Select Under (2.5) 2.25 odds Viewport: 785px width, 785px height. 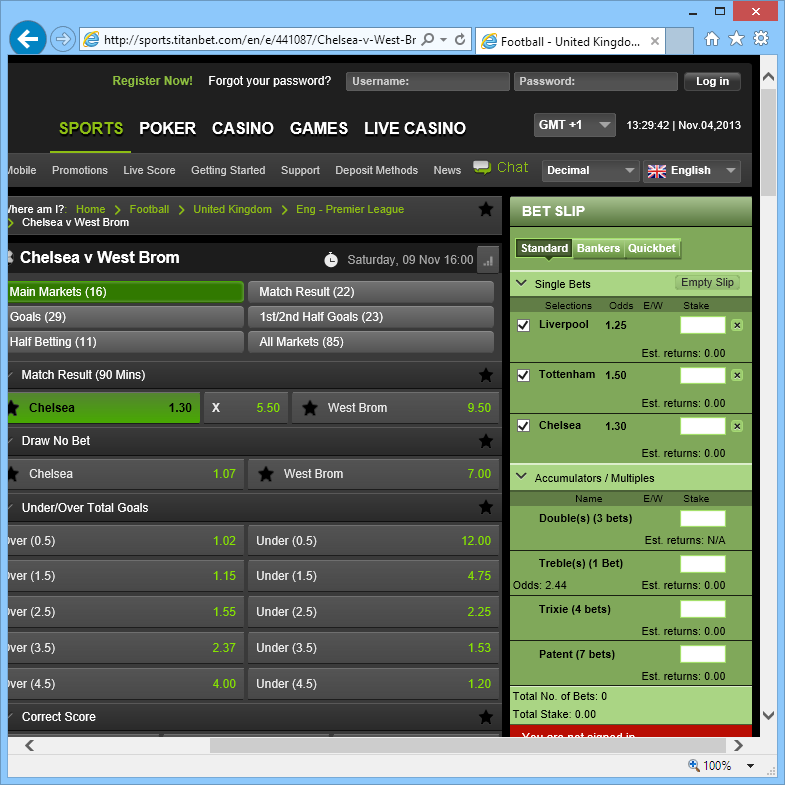(x=373, y=612)
